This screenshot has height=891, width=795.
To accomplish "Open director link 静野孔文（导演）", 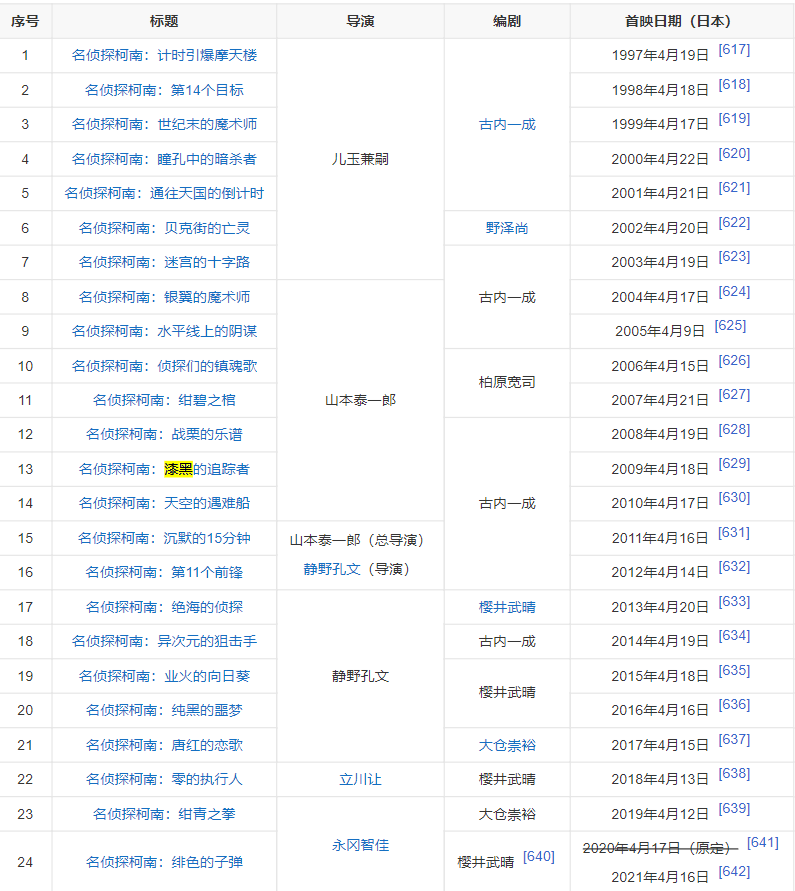I will click(x=332, y=569).
